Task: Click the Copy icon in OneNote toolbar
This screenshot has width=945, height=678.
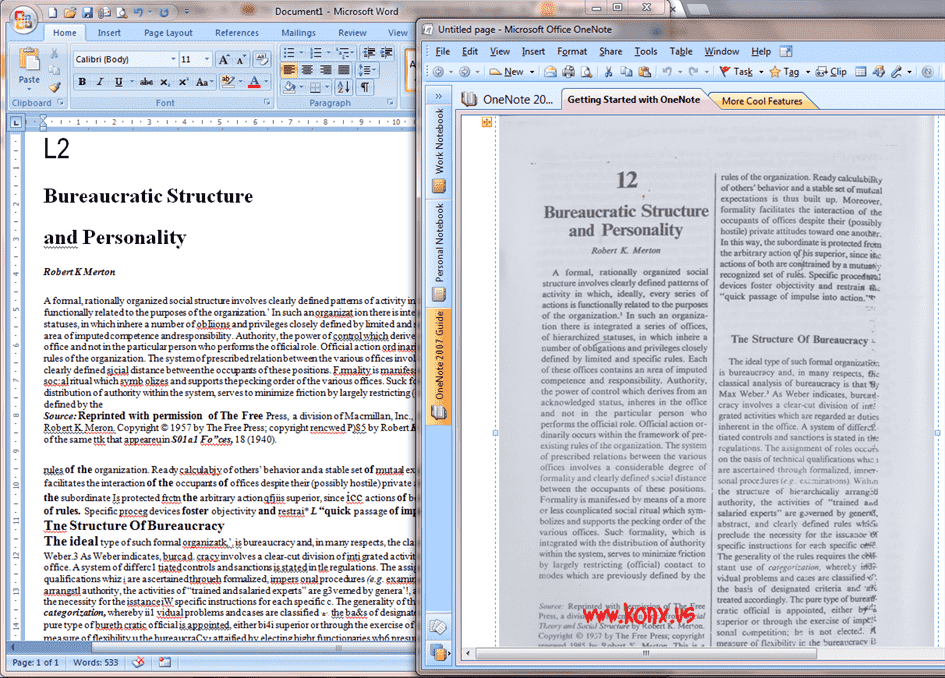Action: point(627,72)
